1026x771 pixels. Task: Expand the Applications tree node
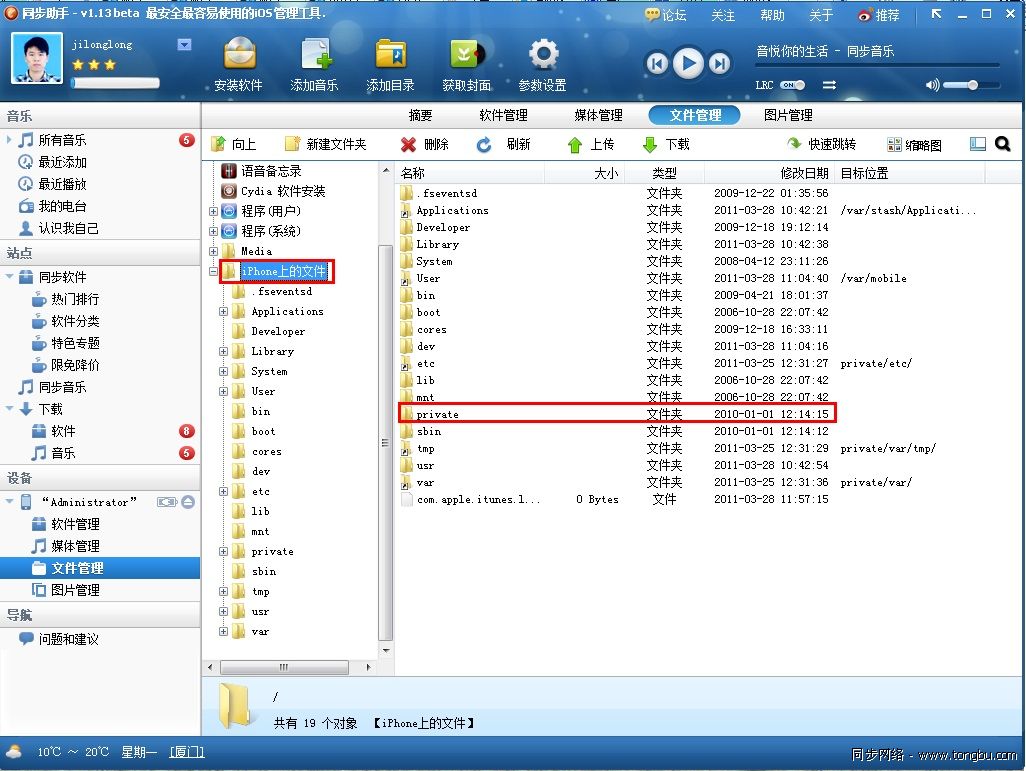pos(223,312)
